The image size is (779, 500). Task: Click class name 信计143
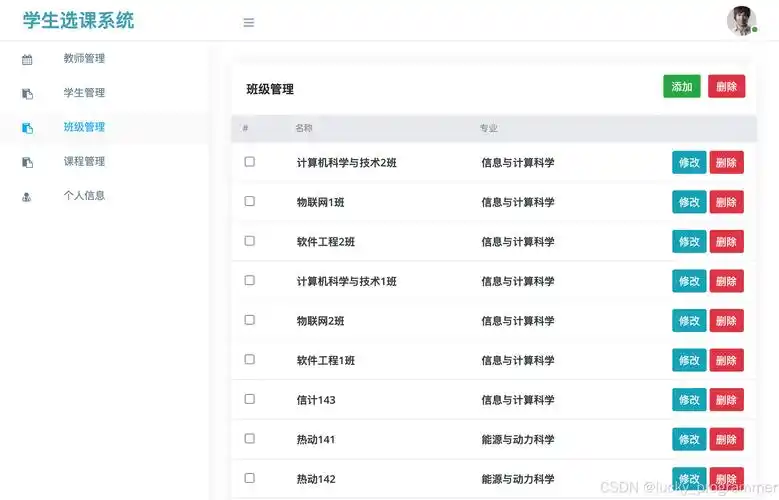pyautogui.click(x=316, y=400)
